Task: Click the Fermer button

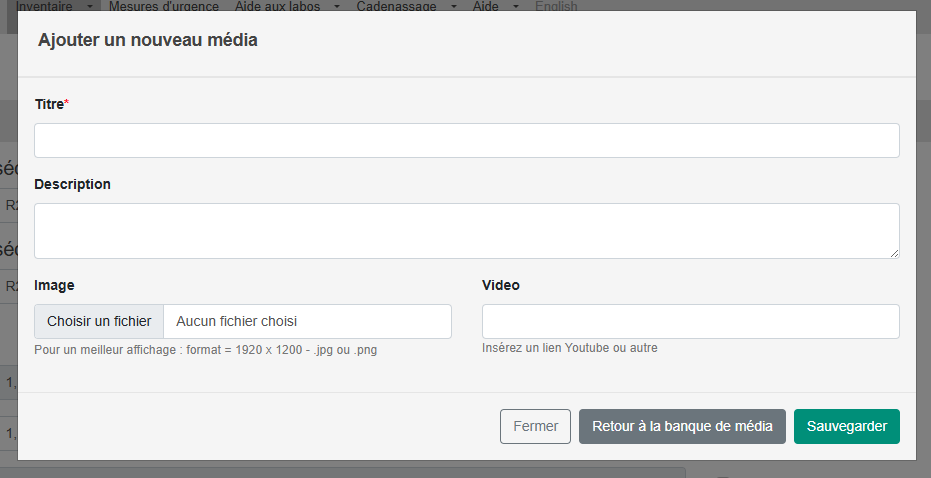Action: [536, 426]
